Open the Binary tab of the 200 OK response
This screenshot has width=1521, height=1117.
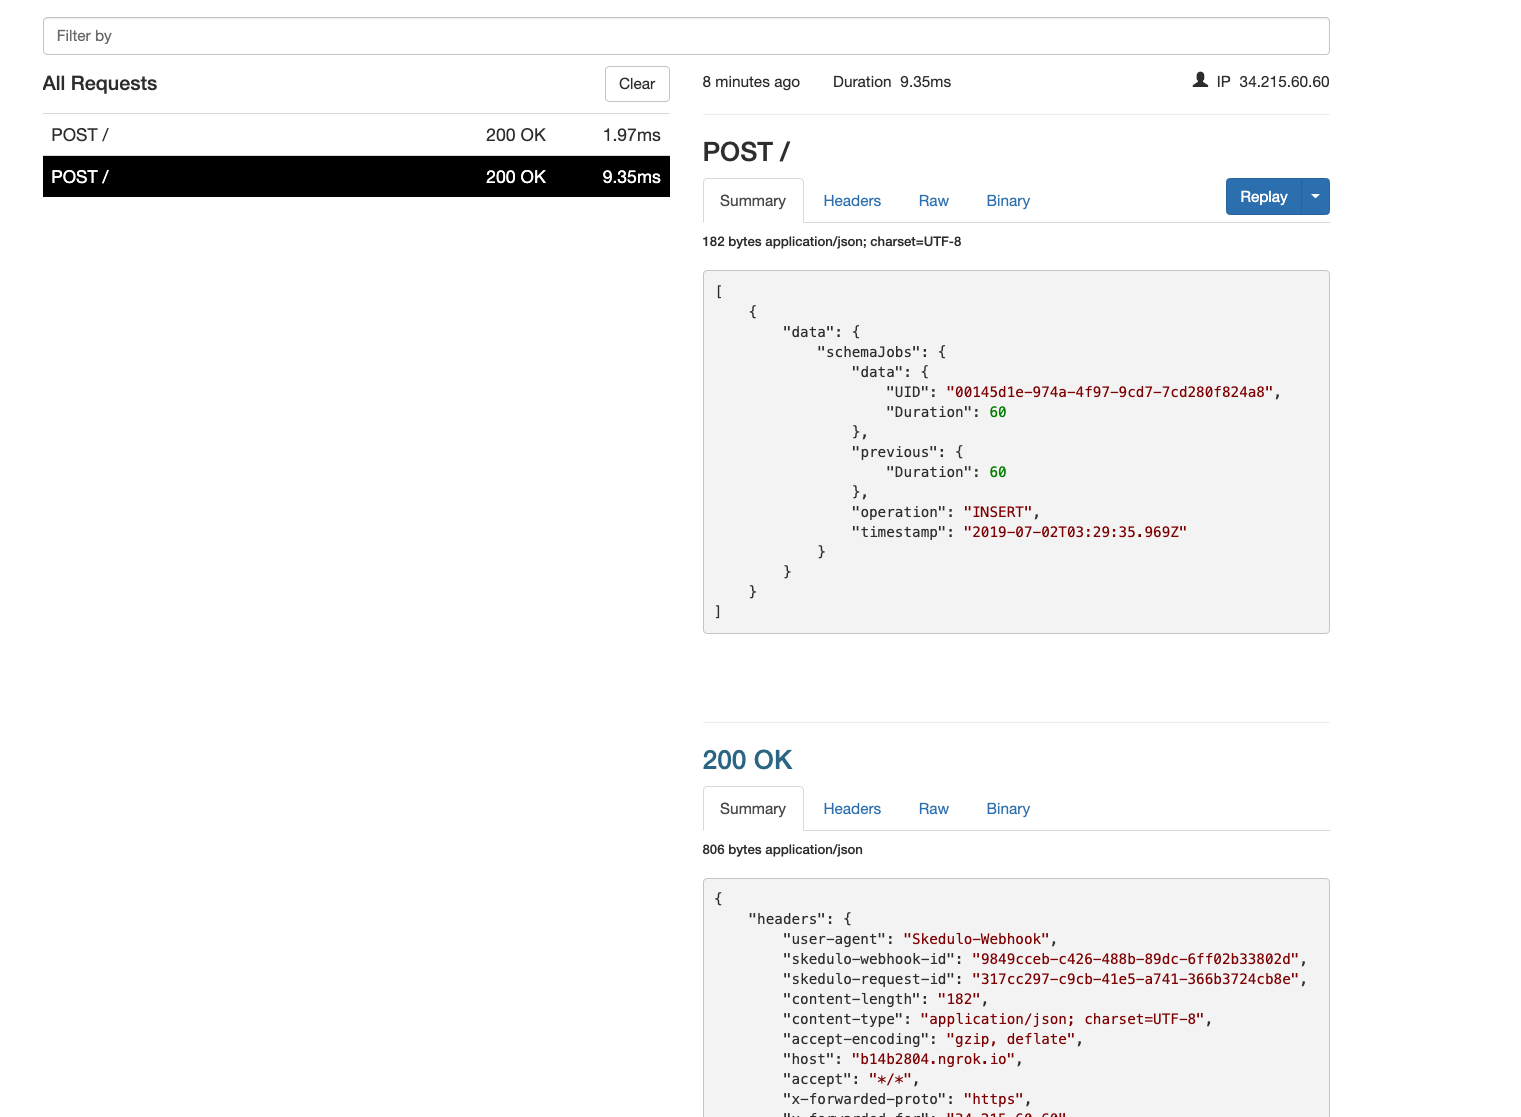tap(1007, 808)
